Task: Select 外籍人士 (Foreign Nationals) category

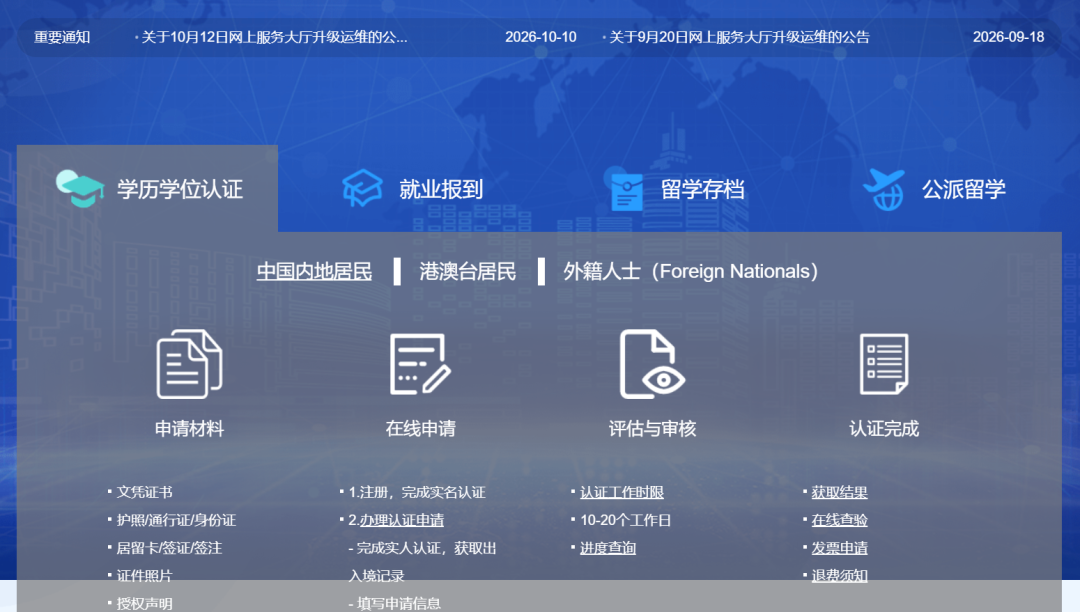Action: click(x=690, y=271)
